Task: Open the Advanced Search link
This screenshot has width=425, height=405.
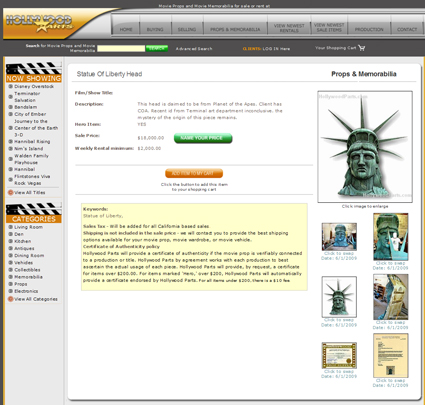Action: click(194, 49)
